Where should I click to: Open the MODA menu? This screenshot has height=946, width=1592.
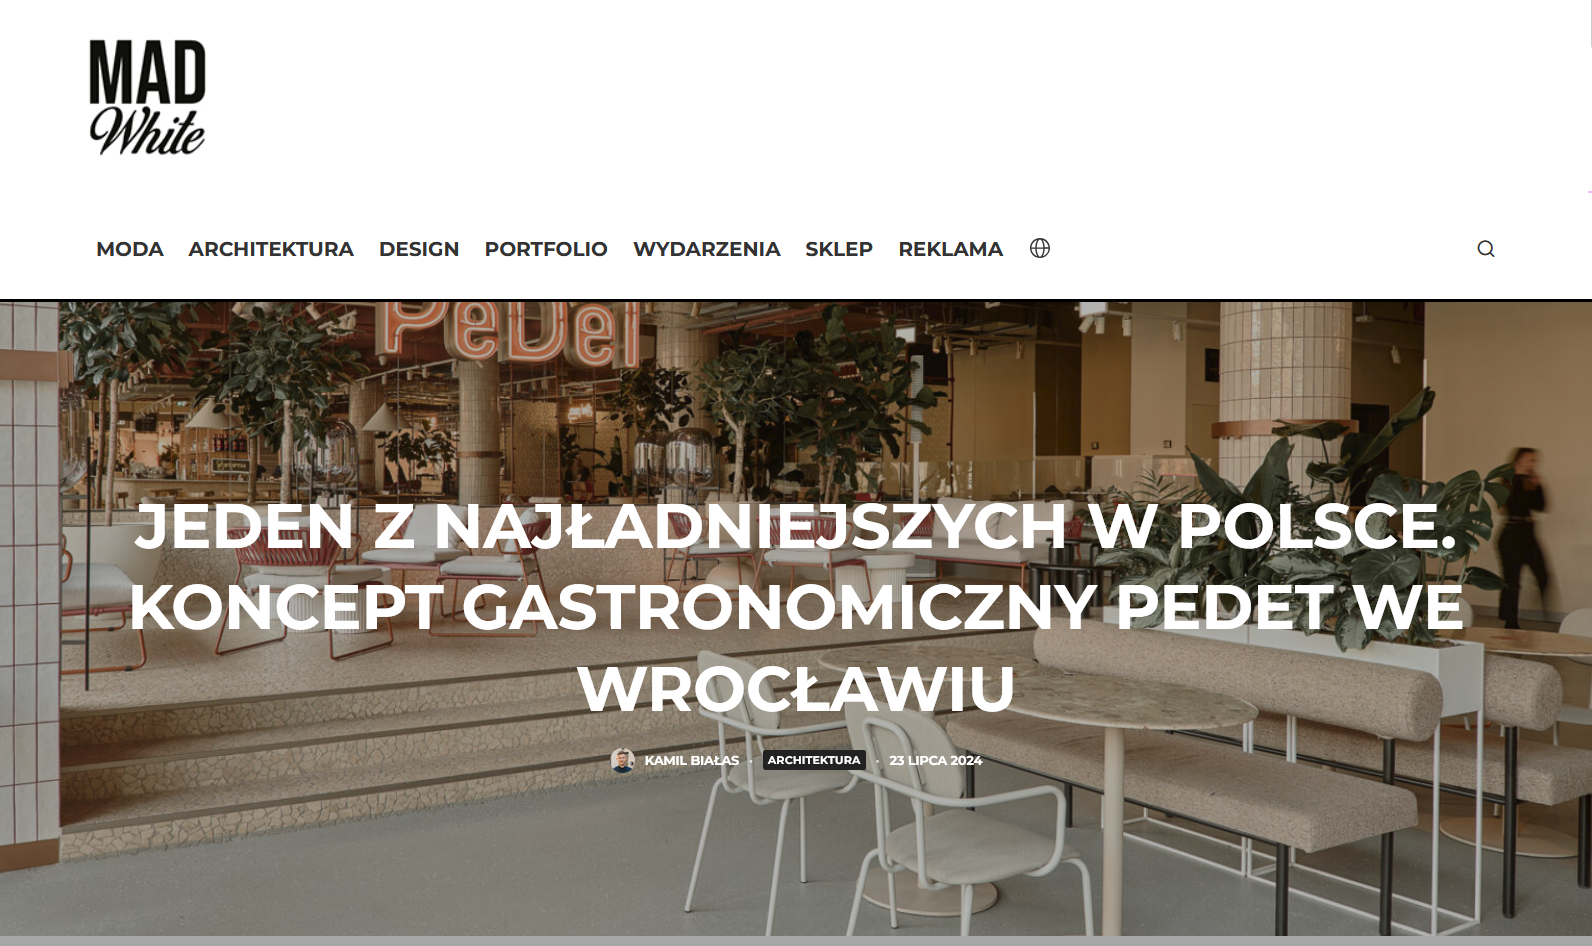pyautogui.click(x=130, y=249)
